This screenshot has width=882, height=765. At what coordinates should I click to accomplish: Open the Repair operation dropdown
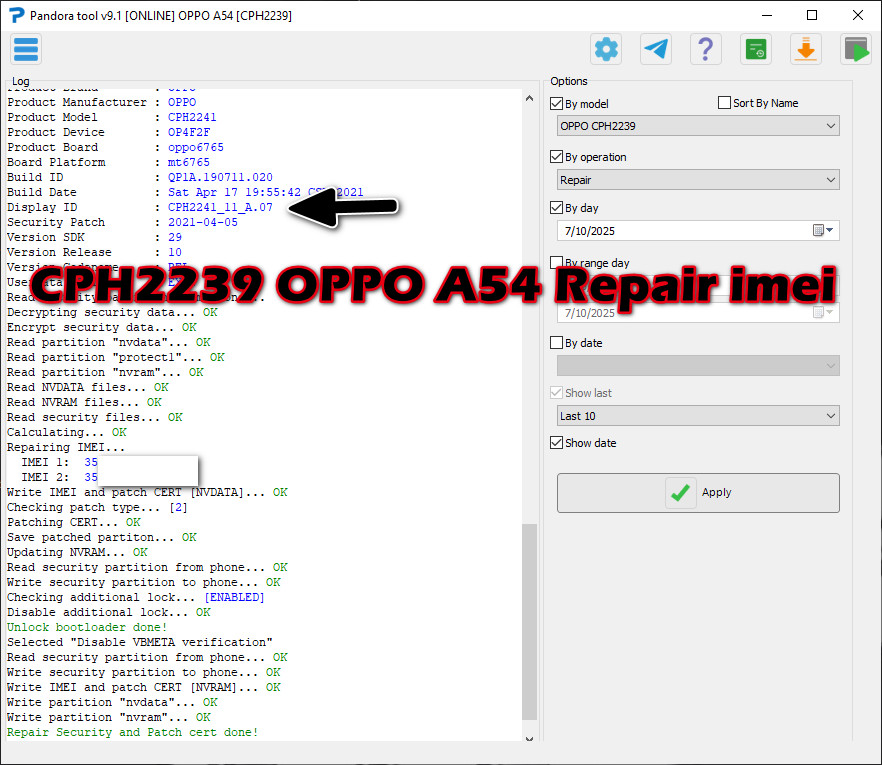pyautogui.click(x=698, y=180)
